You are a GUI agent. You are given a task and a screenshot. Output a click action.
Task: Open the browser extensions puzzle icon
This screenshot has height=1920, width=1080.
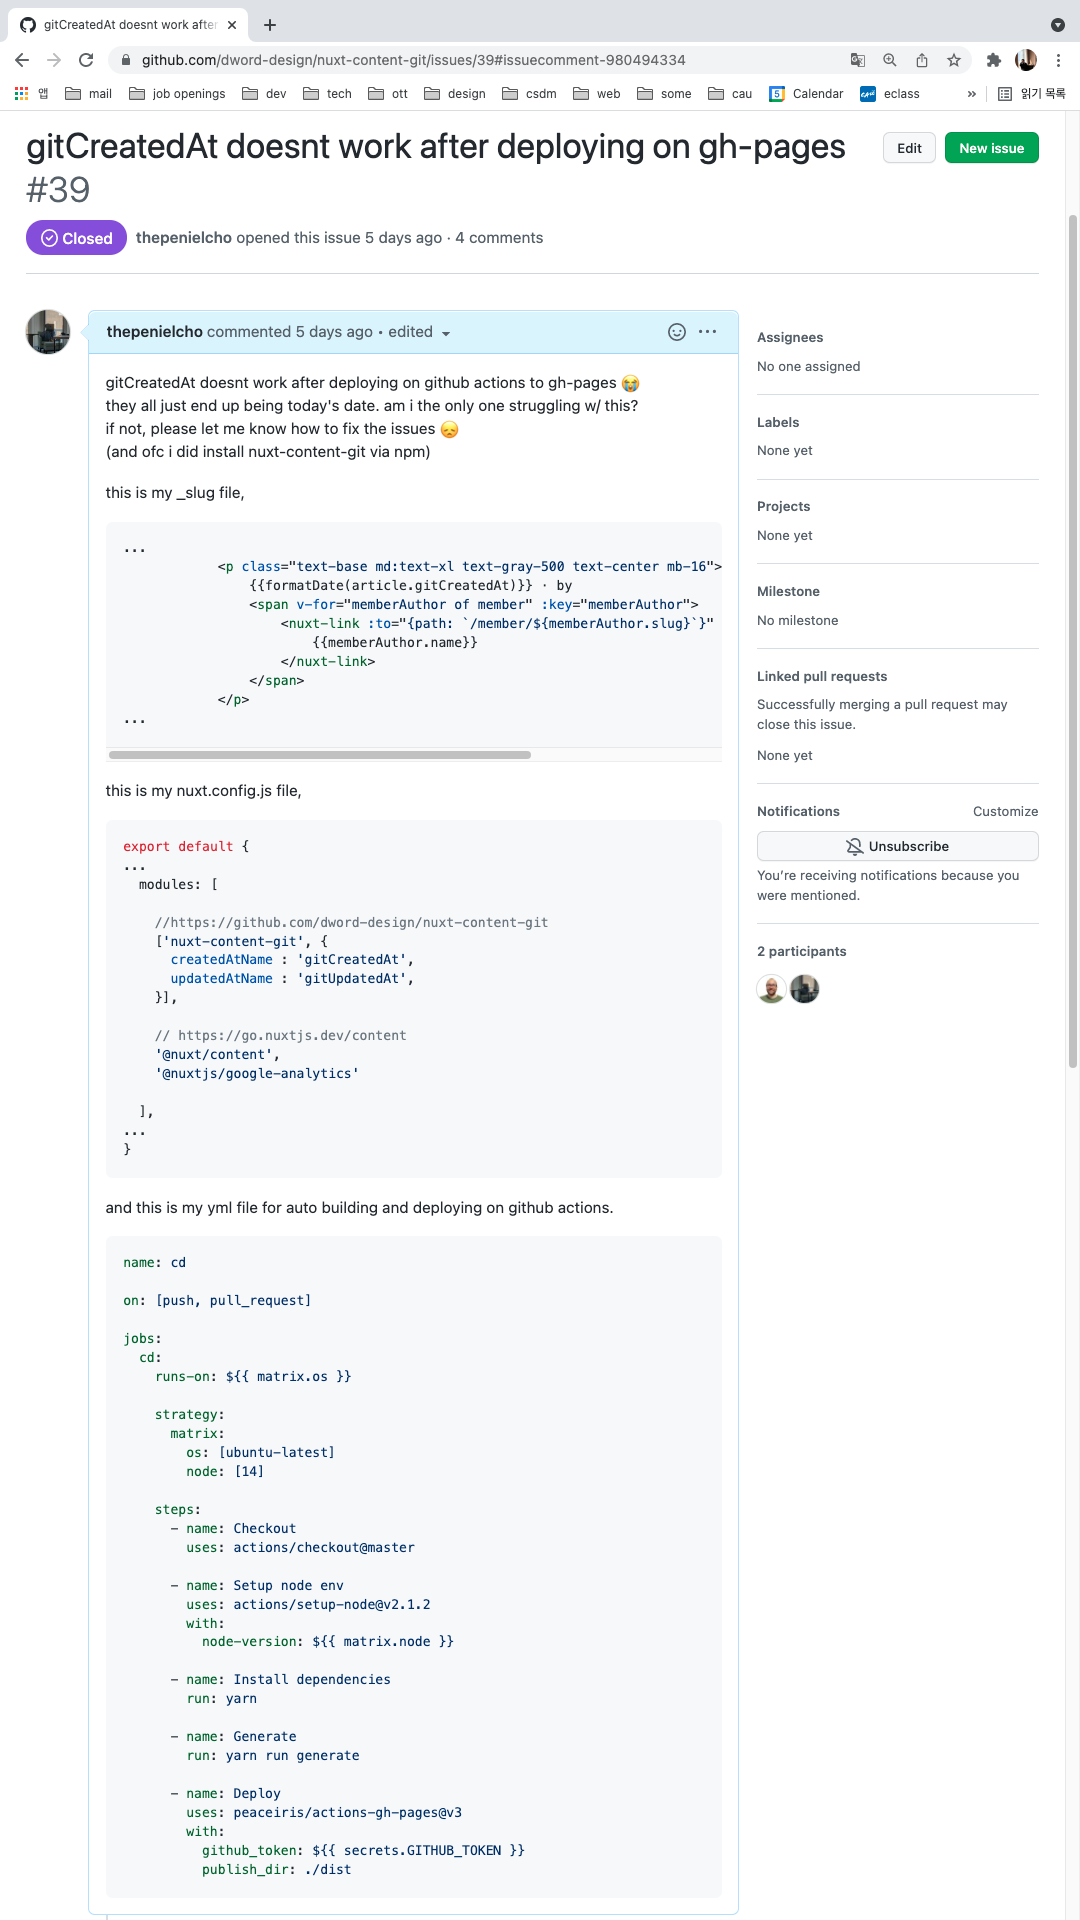993,60
